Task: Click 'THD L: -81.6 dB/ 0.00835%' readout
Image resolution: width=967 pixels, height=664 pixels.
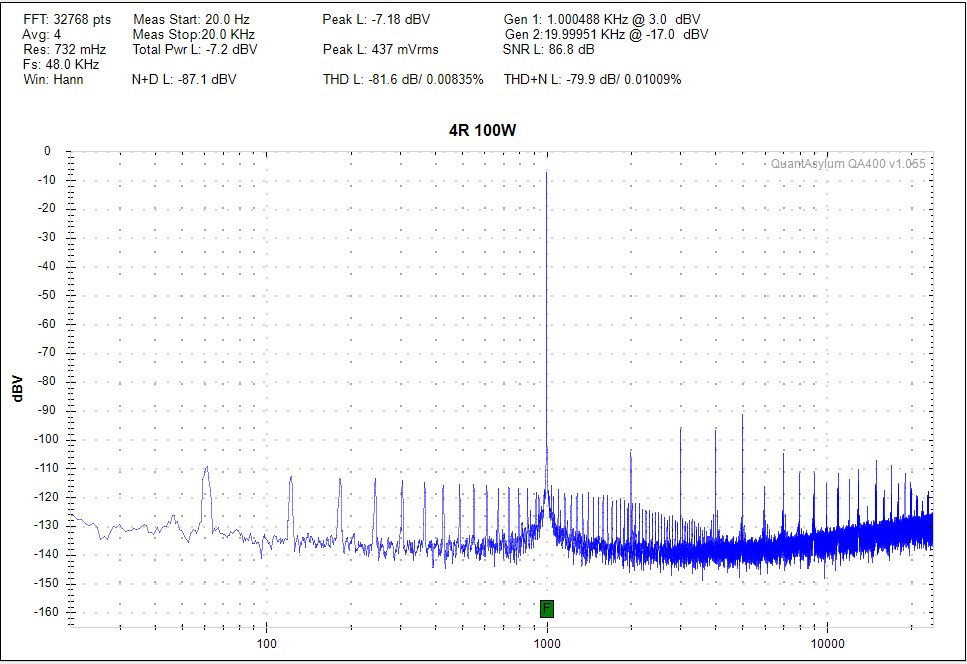Action: (x=403, y=80)
